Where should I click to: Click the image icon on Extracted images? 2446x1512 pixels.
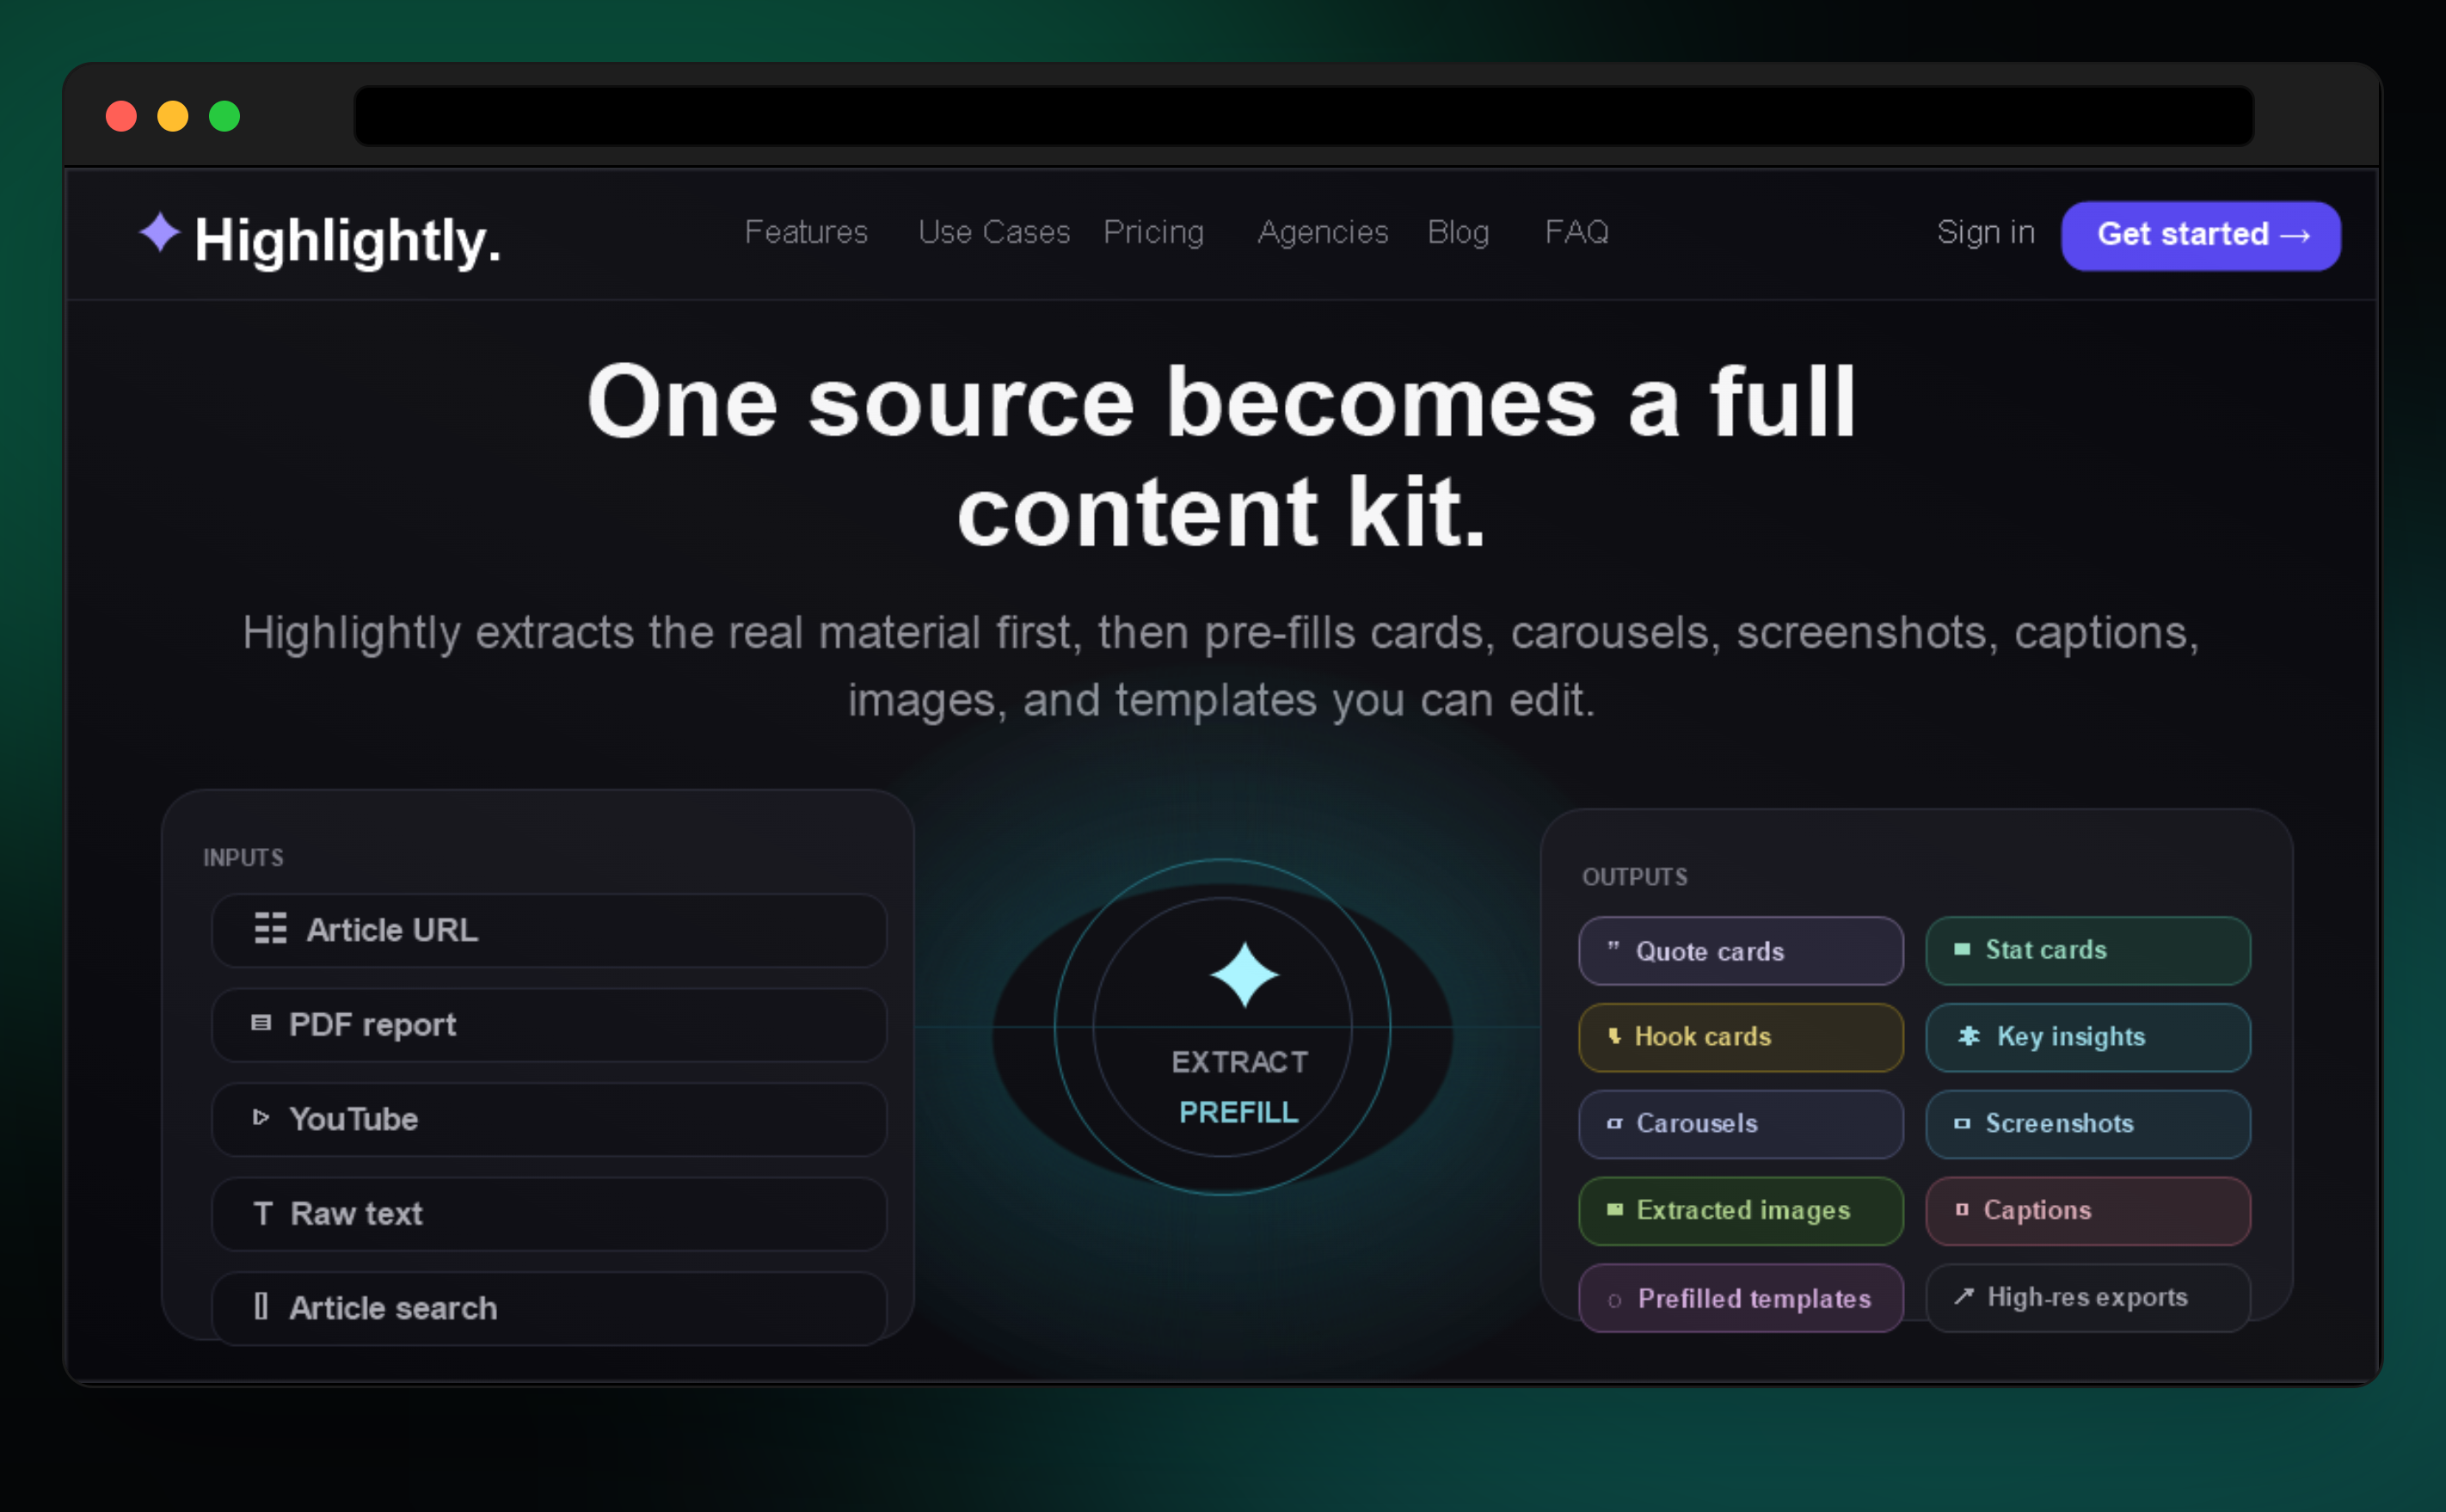coord(1614,1210)
